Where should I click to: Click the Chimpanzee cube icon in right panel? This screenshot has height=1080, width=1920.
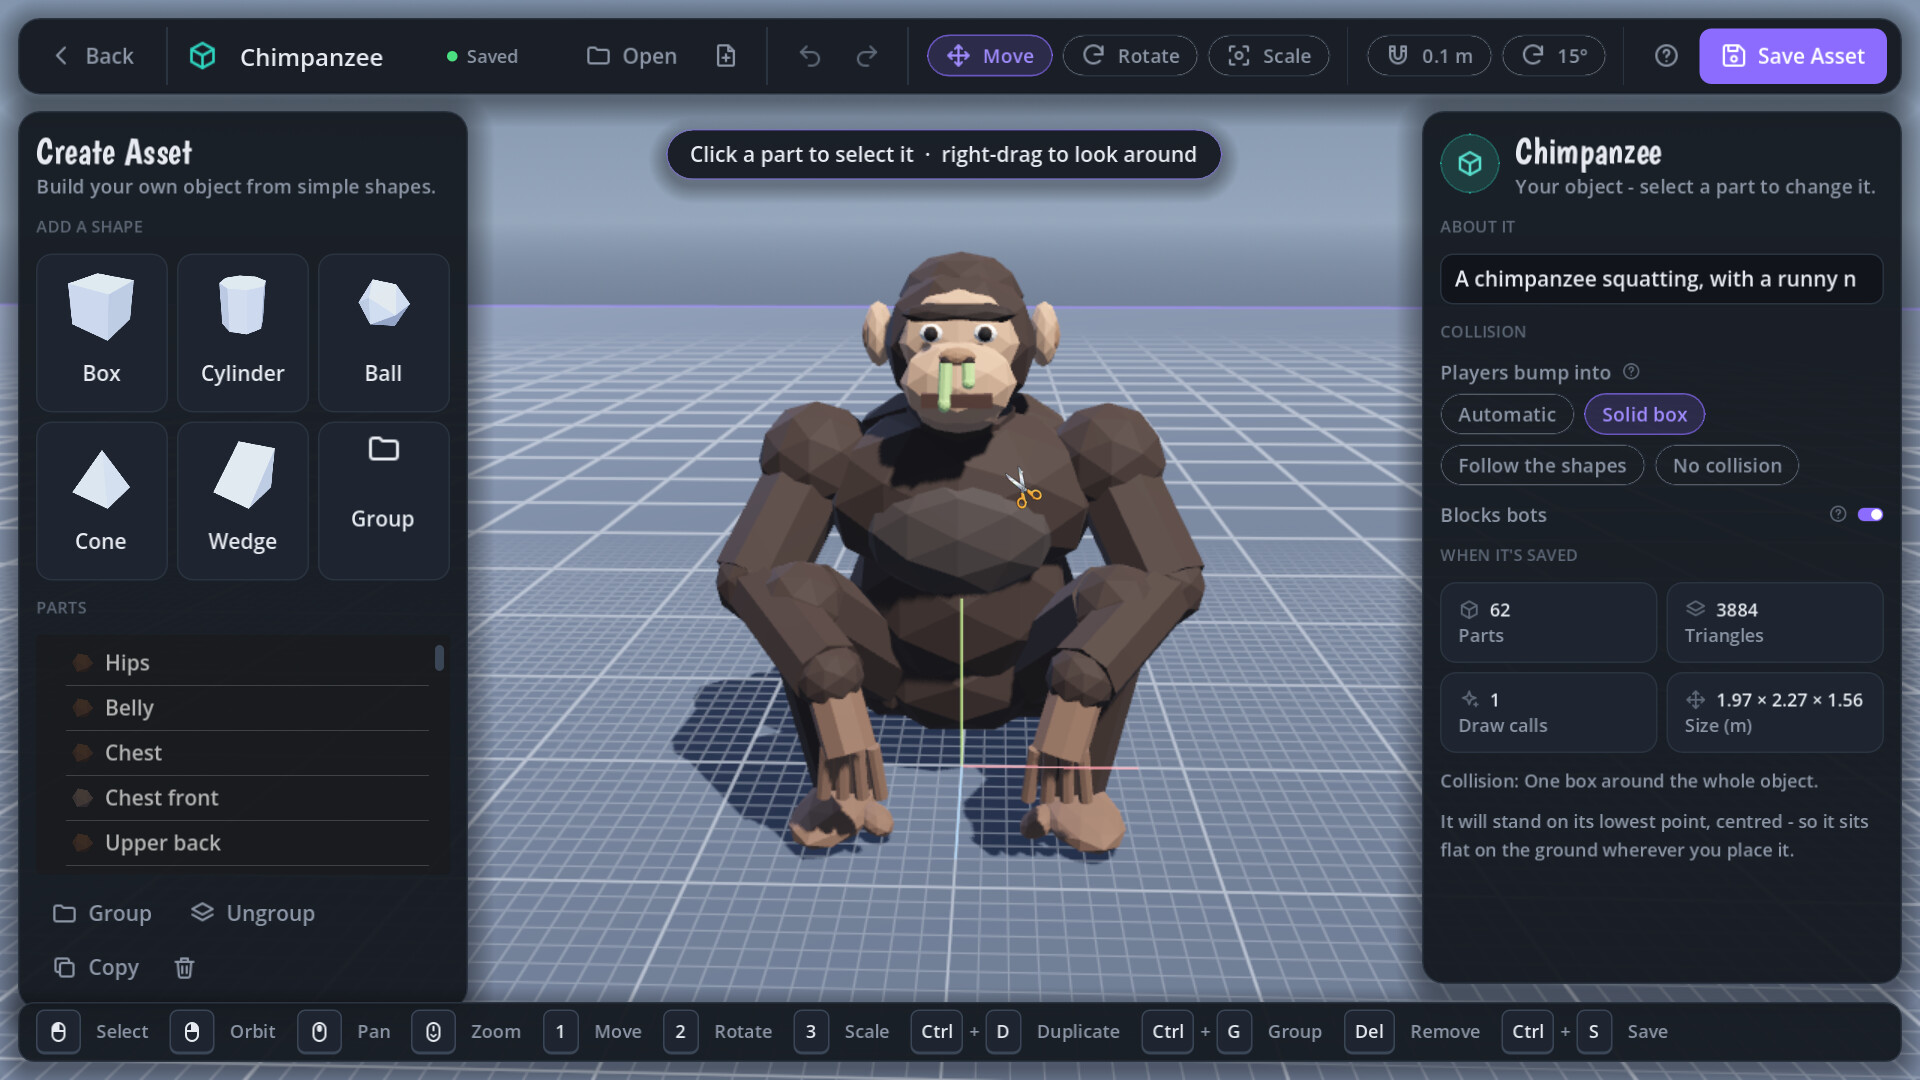[1470, 163]
